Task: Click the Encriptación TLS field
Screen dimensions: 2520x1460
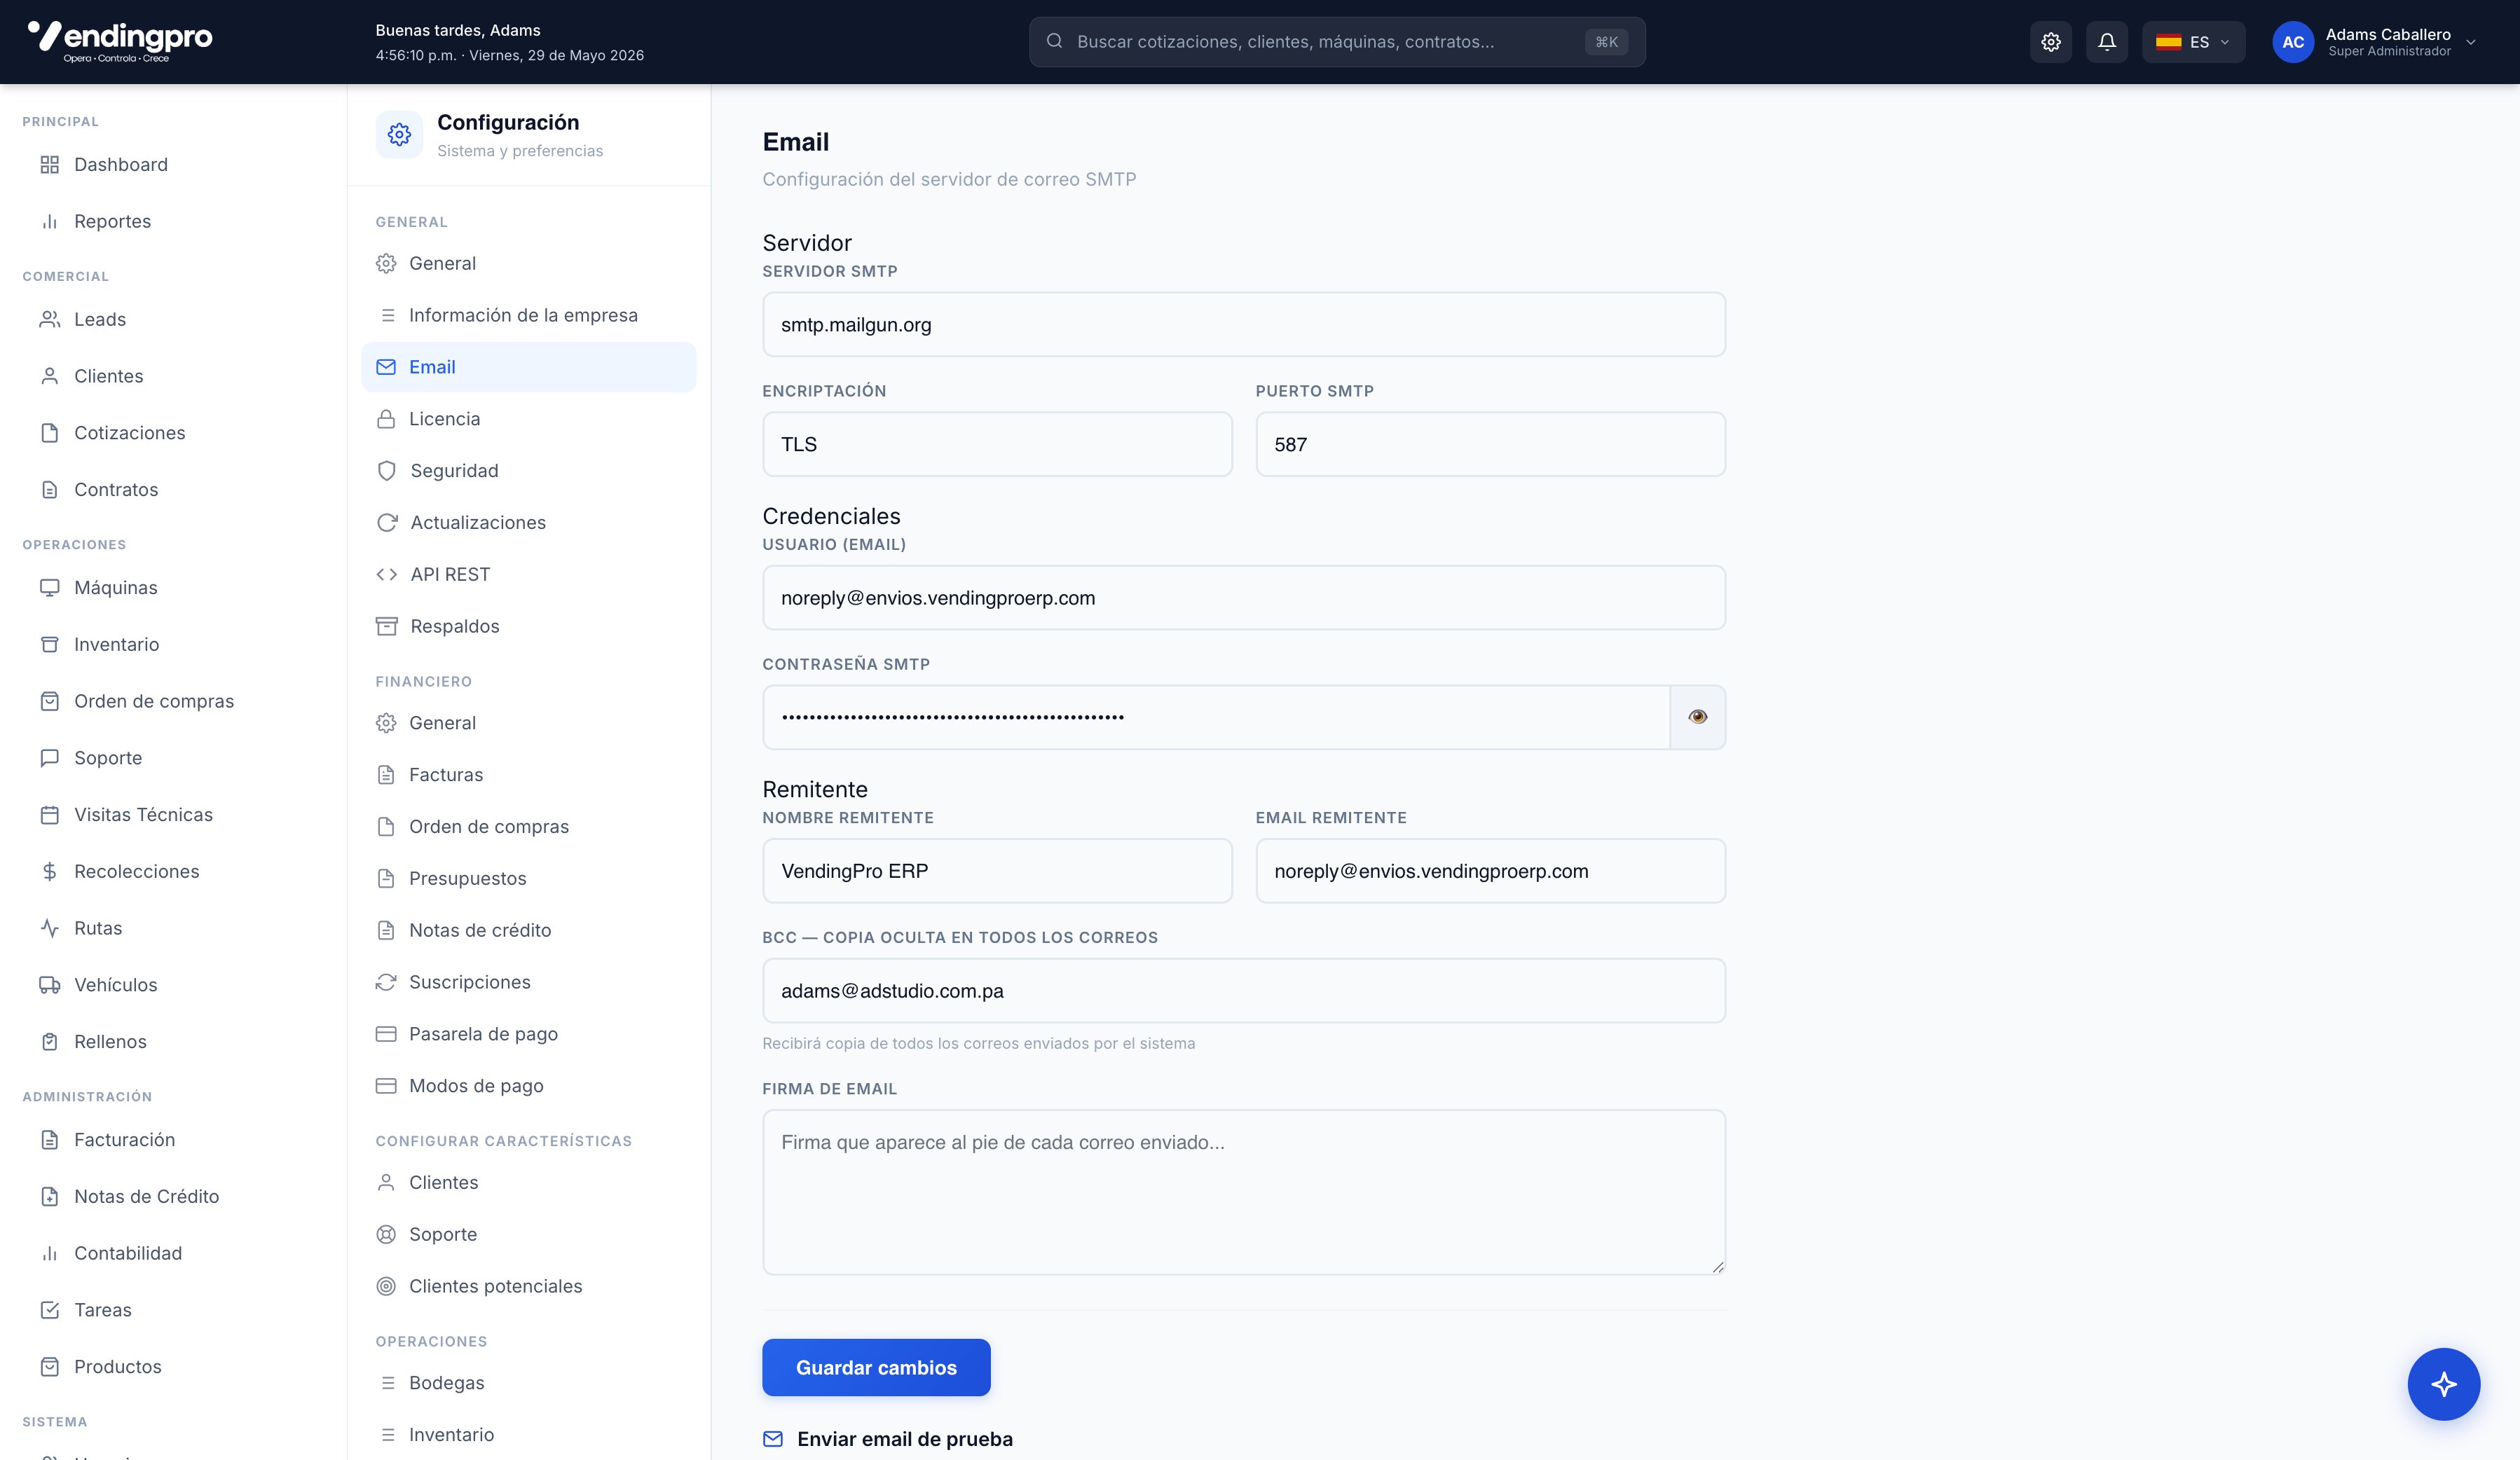Action: (997, 444)
